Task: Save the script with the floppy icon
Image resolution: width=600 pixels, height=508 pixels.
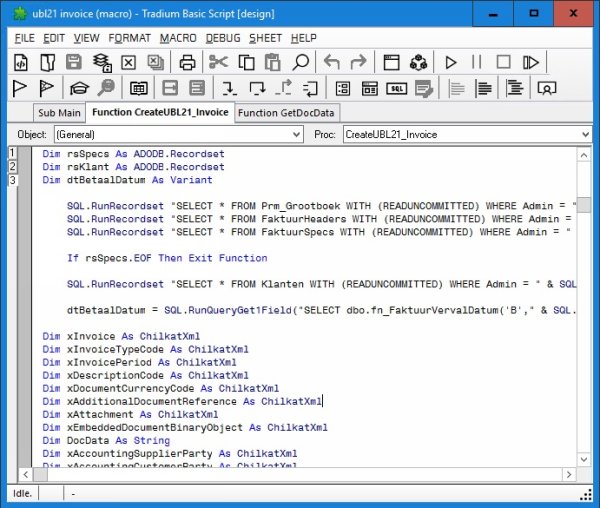Action: tap(74, 62)
